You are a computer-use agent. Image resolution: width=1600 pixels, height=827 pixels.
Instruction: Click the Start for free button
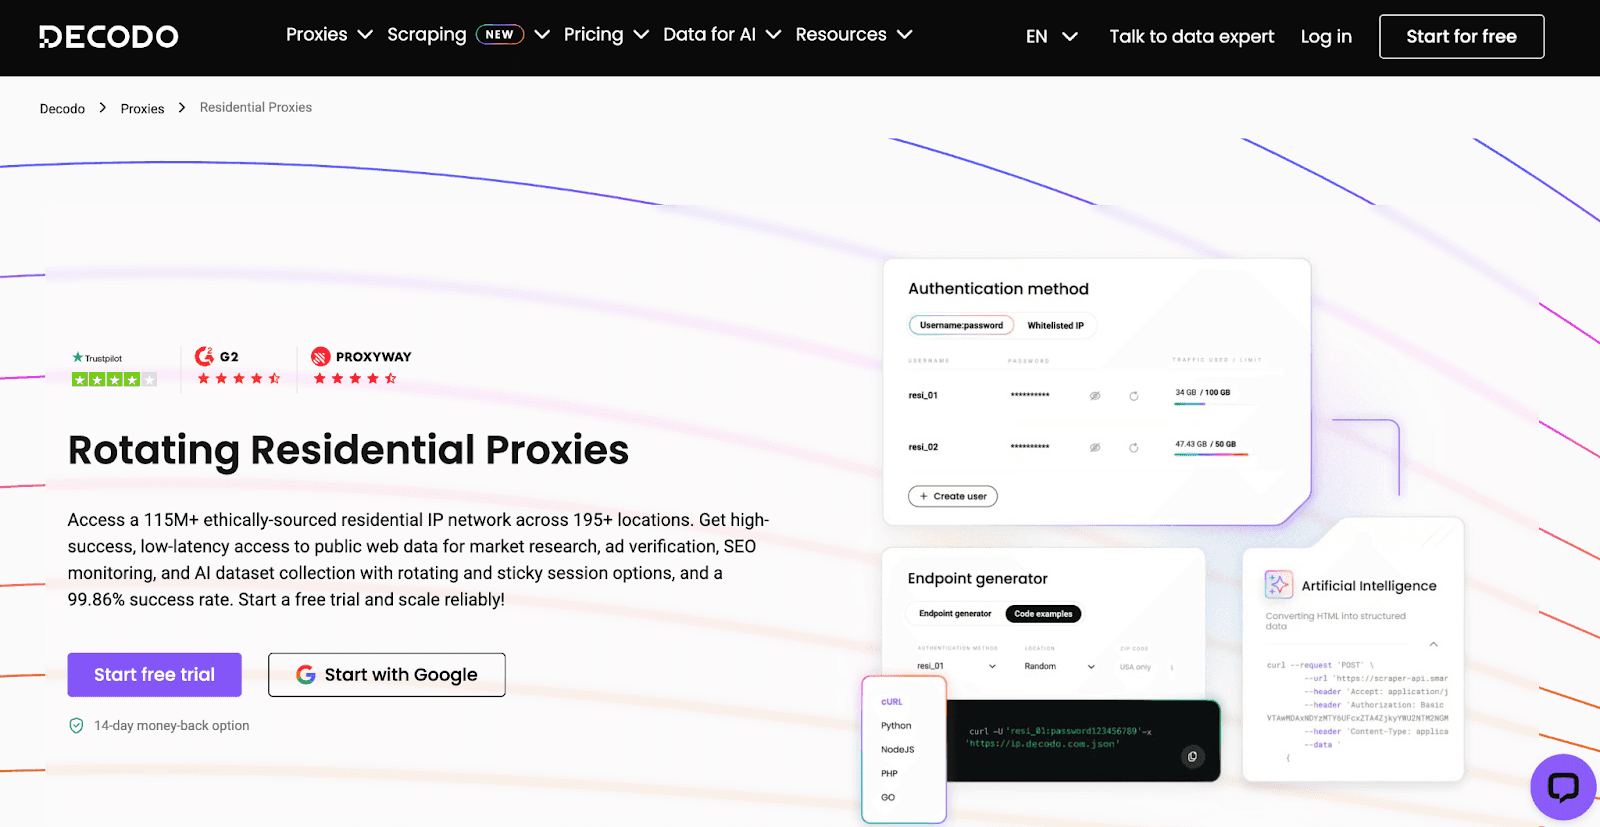[1461, 37]
